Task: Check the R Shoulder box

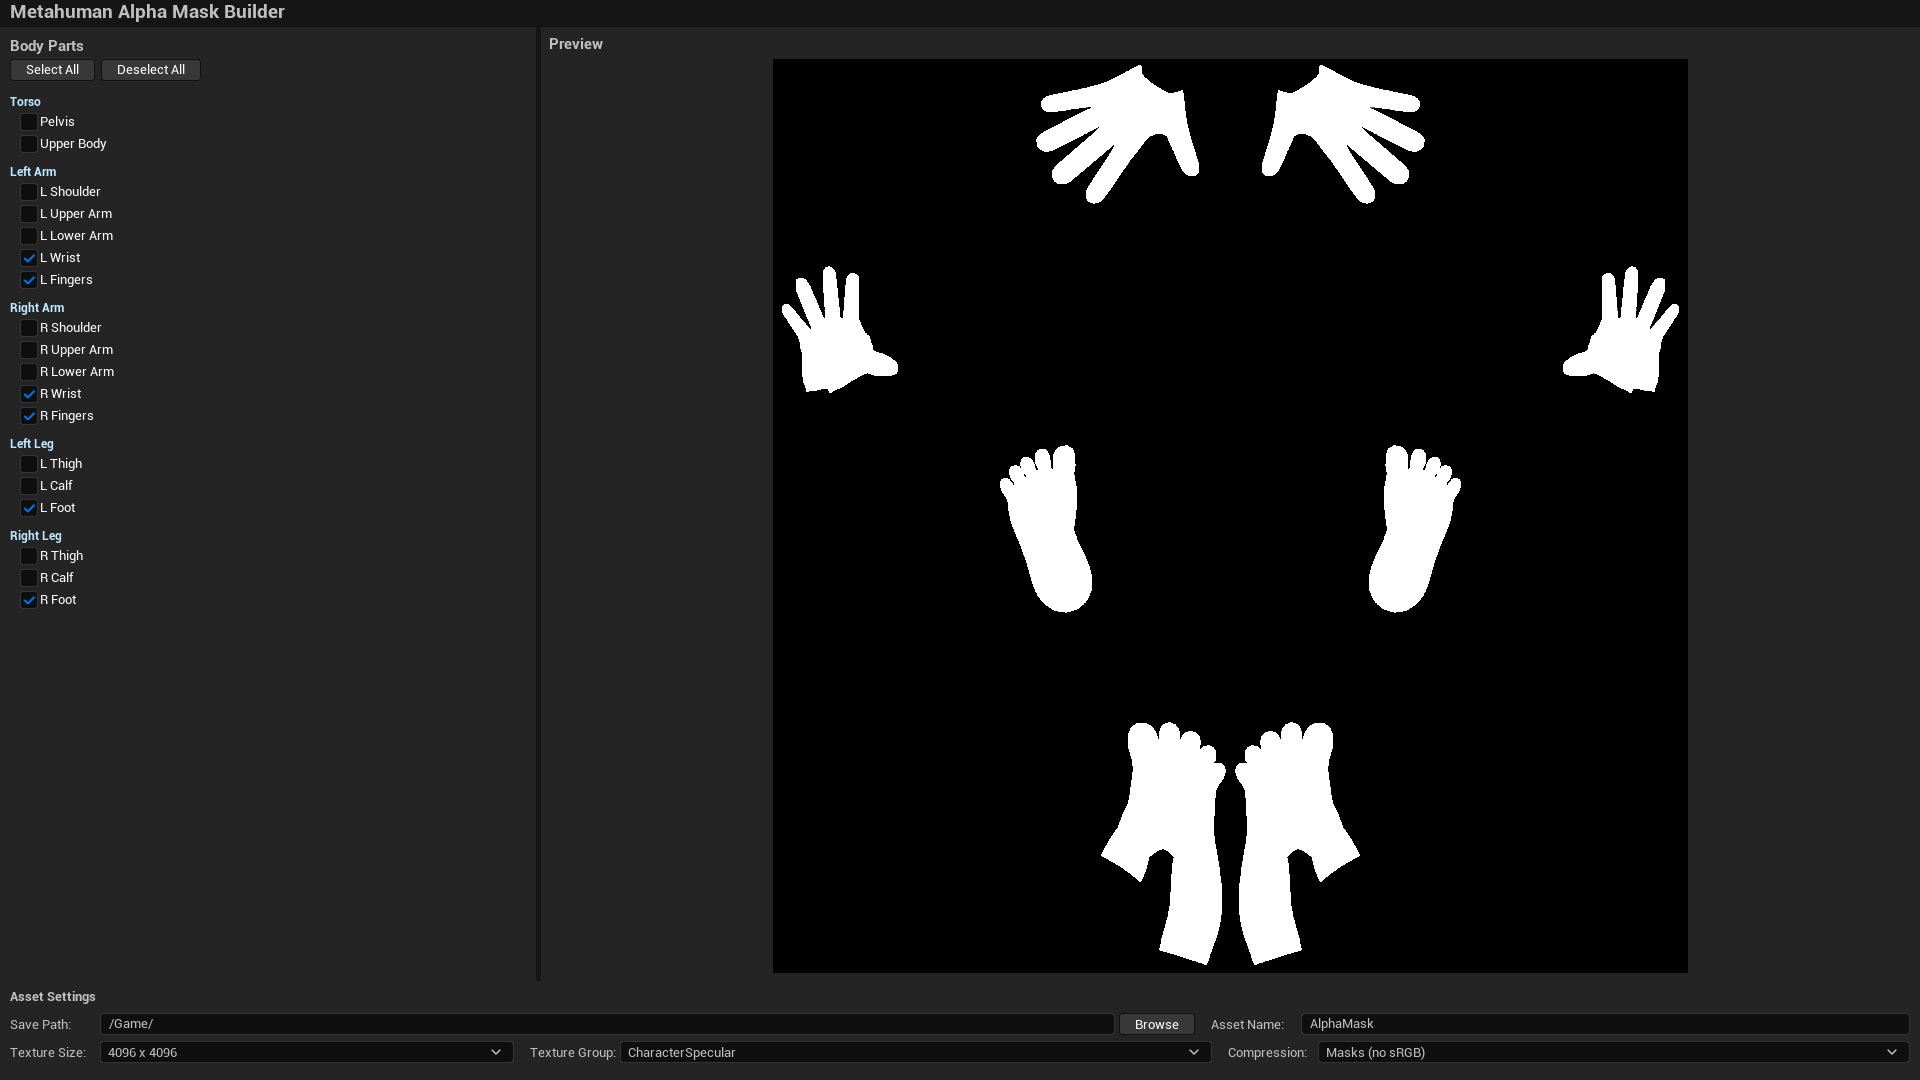Action: tap(29, 328)
